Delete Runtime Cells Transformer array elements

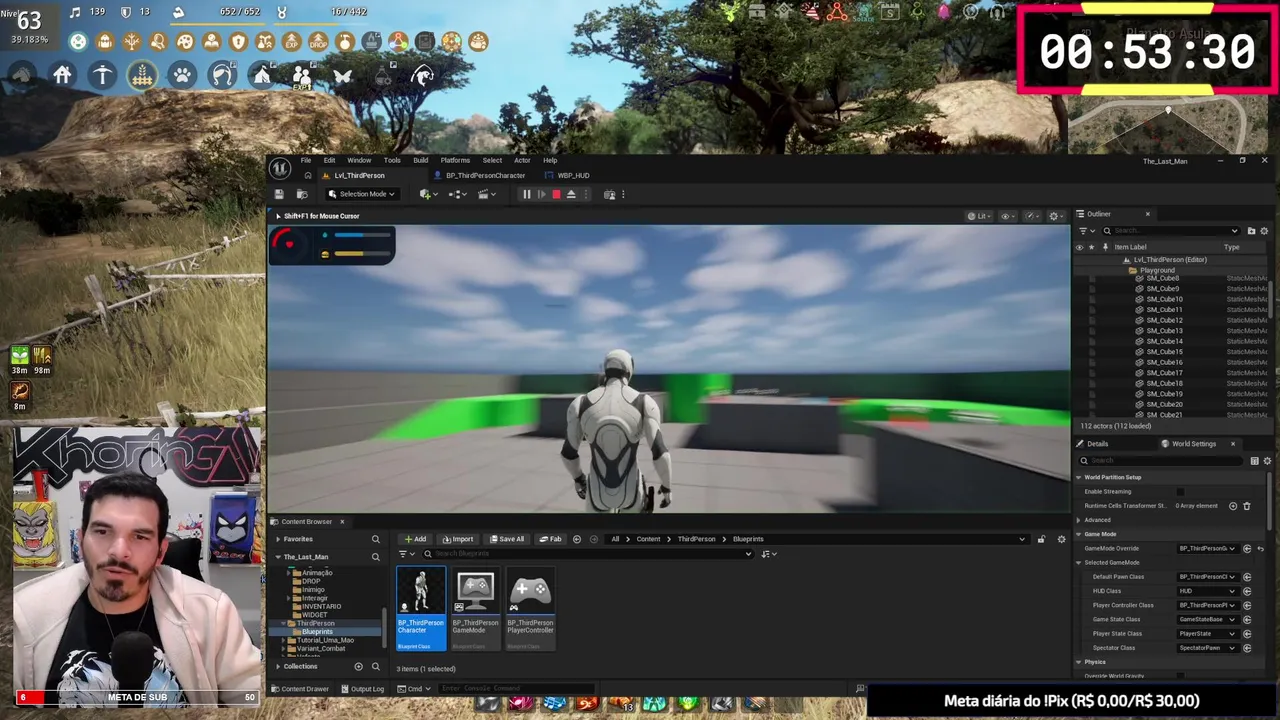click(x=1246, y=506)
